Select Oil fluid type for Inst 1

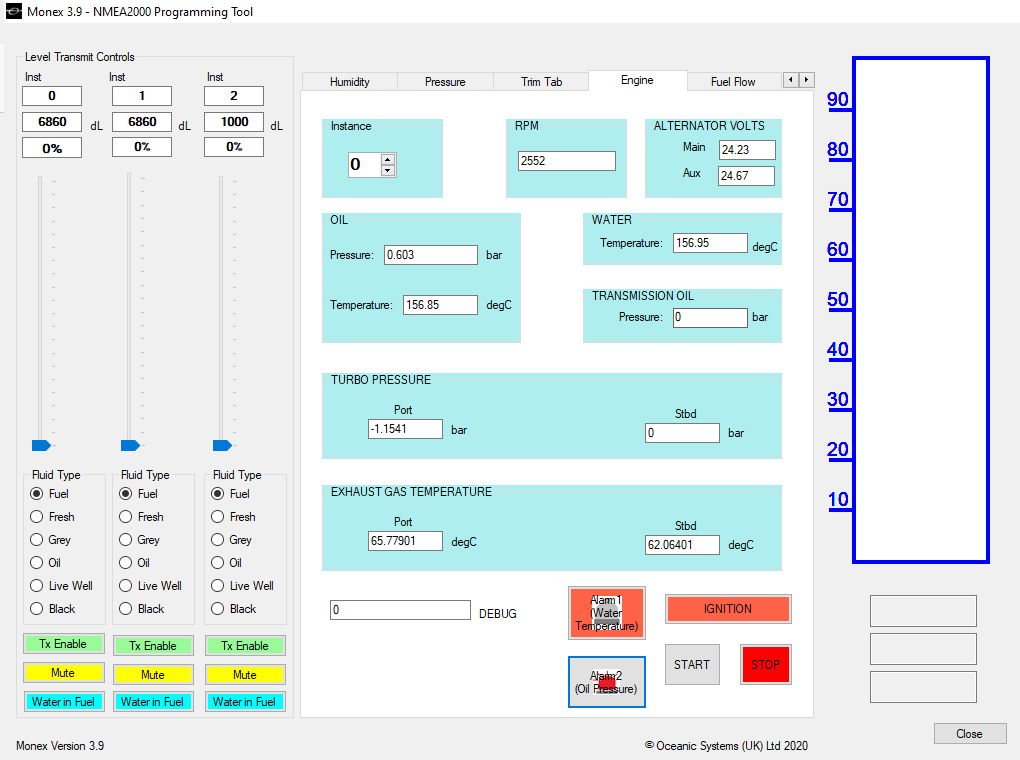click(135, 563)
